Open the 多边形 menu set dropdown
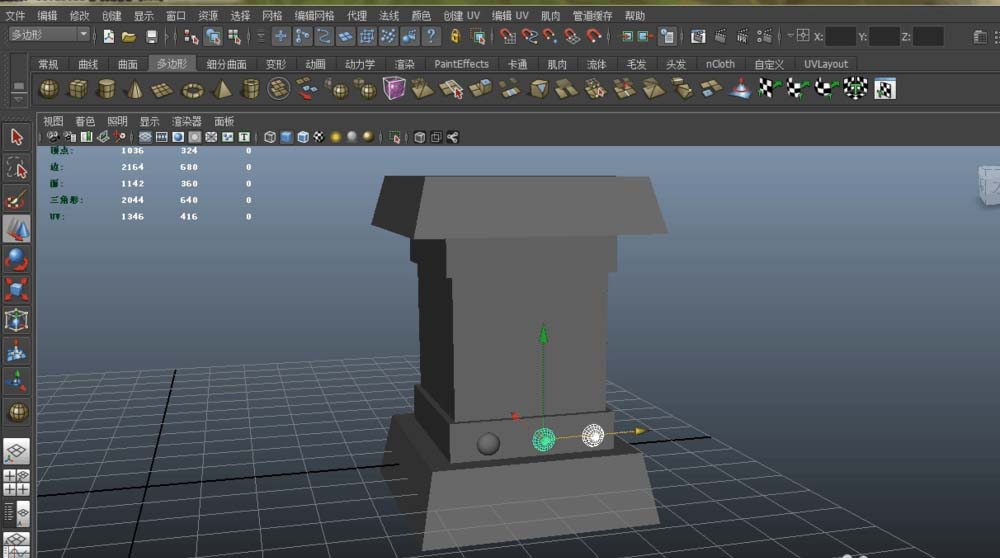The width and height of the screenshot is (1000, 558). tap(49, 34)
